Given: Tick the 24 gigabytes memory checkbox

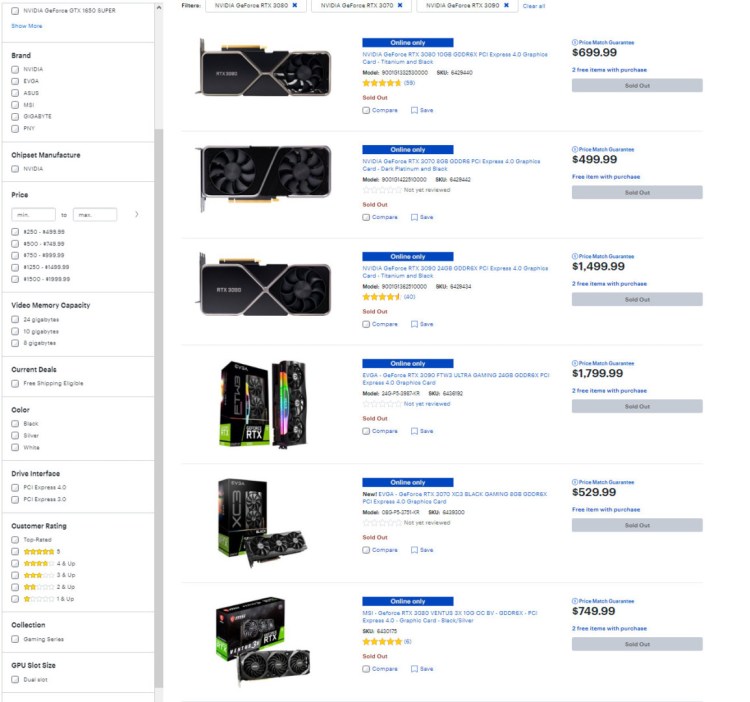Looking at the screenshot, I should (15, 319).
